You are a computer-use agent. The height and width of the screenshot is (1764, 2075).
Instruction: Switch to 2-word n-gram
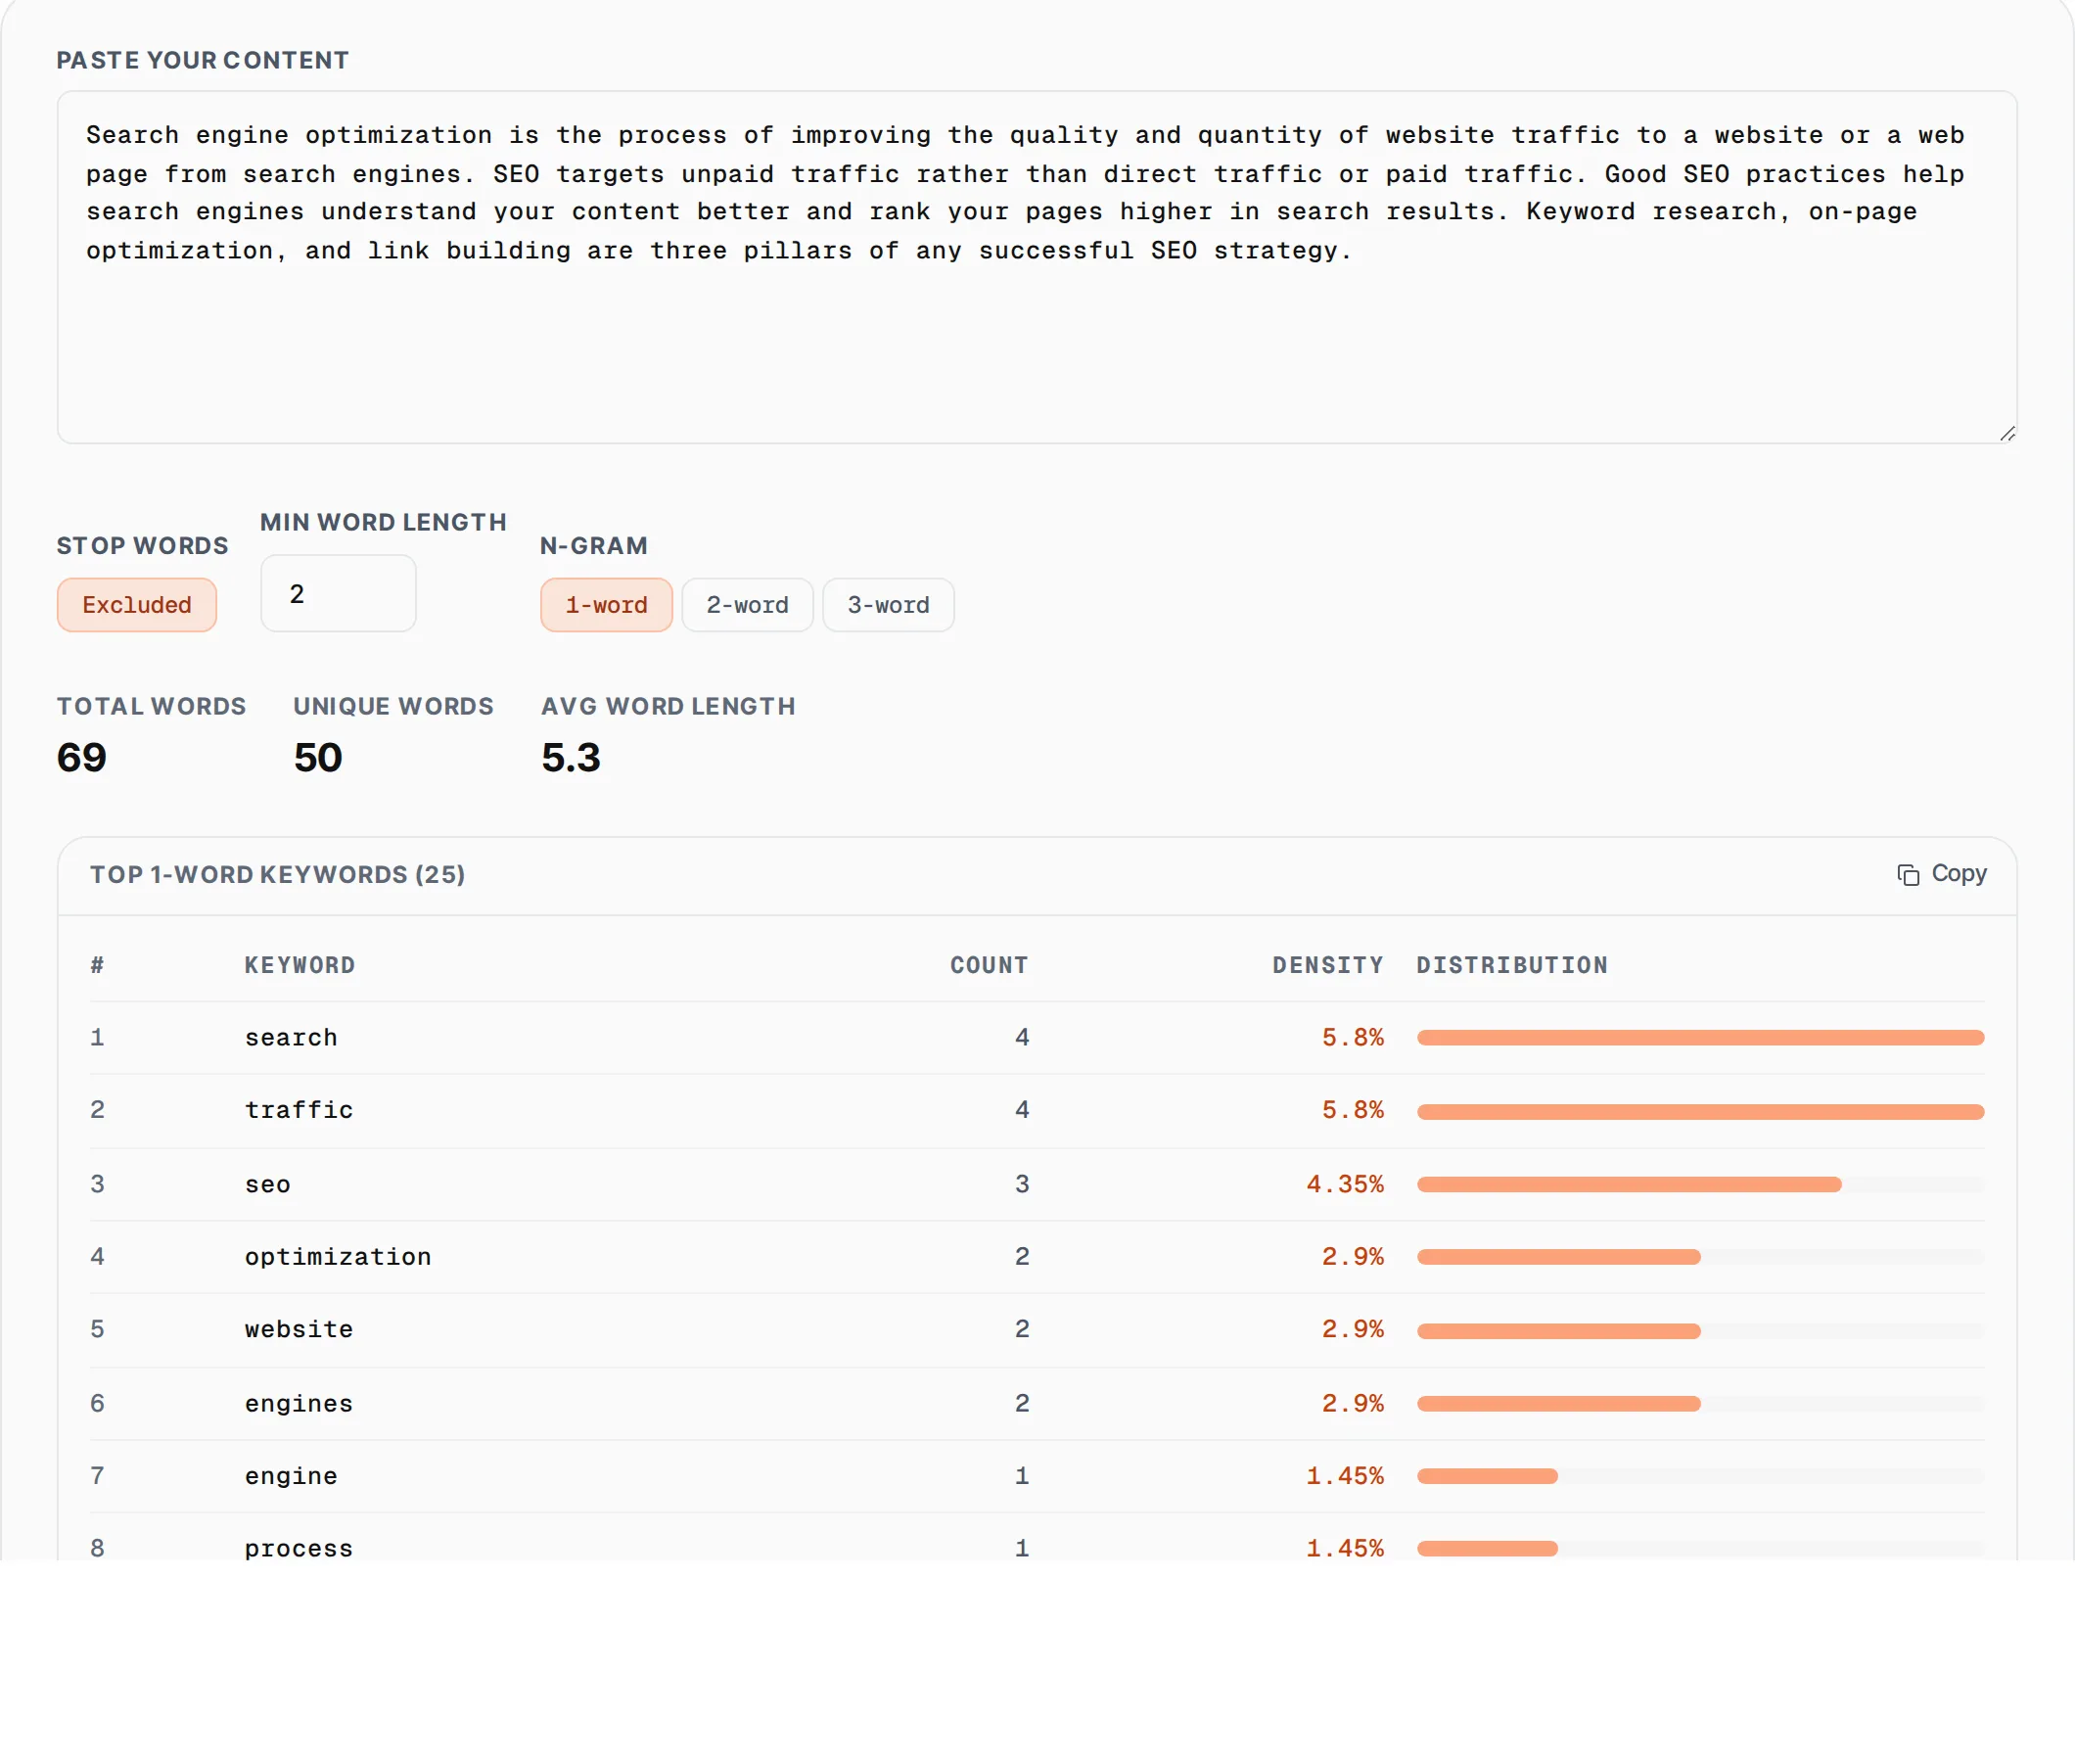tap(747, 605)
